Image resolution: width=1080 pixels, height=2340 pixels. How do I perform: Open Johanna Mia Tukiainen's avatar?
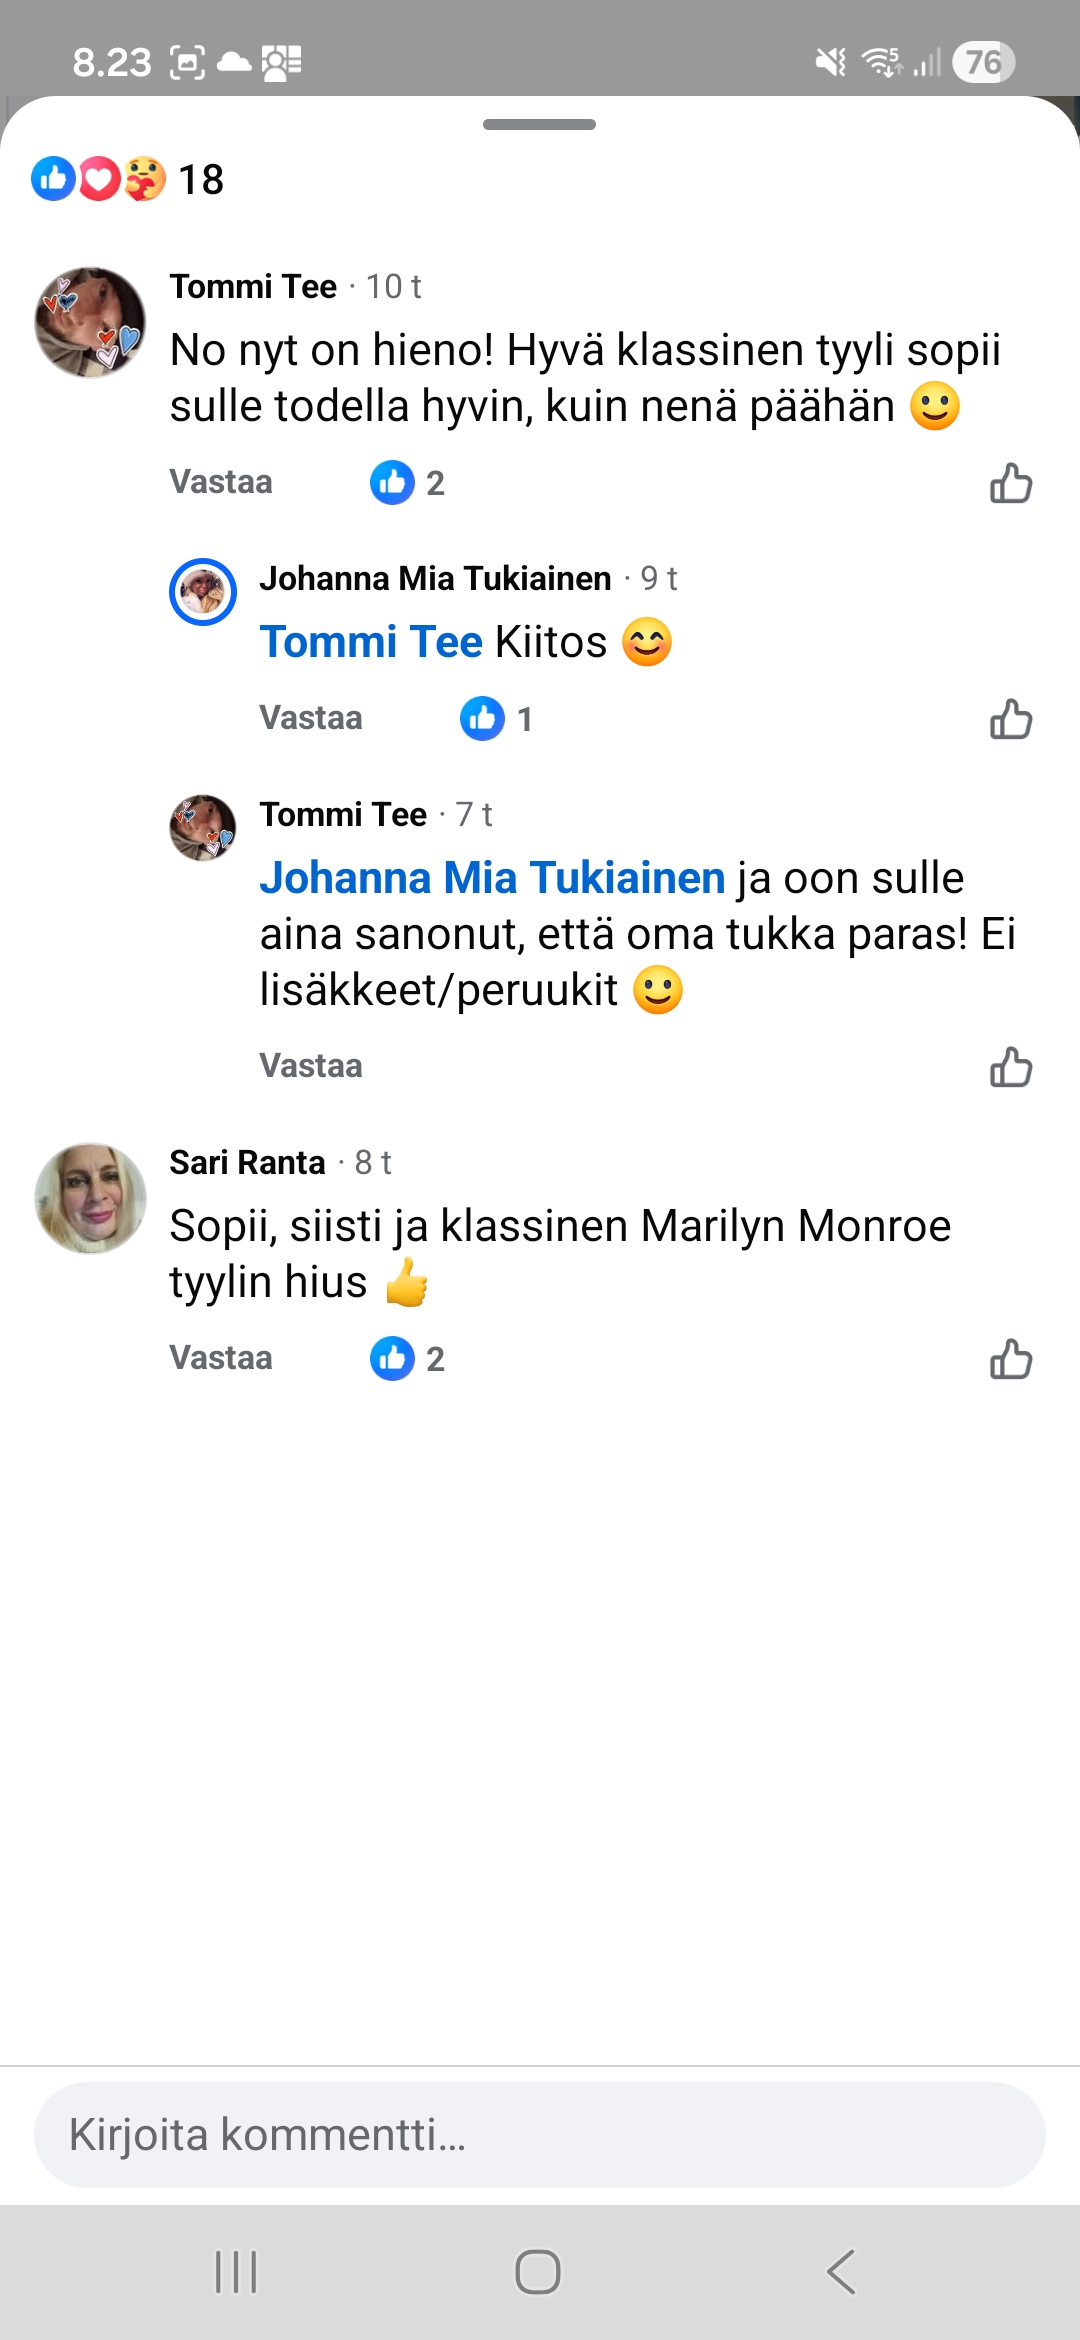coord(203,592)
